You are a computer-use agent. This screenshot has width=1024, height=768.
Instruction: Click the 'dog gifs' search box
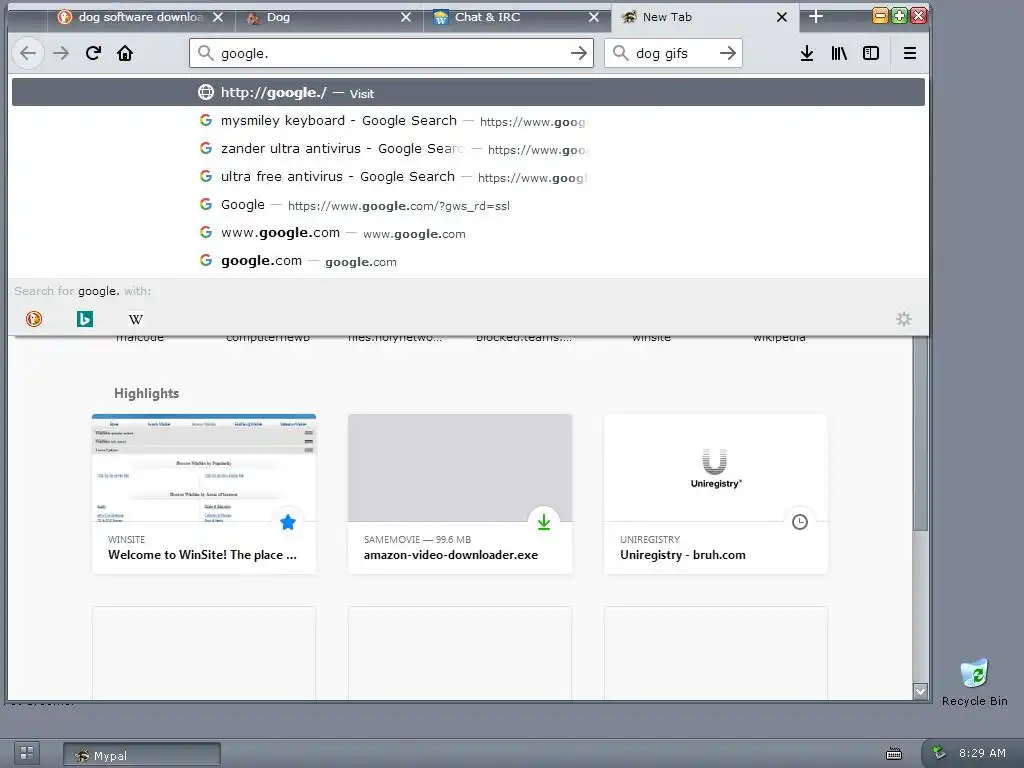point(673,54)
